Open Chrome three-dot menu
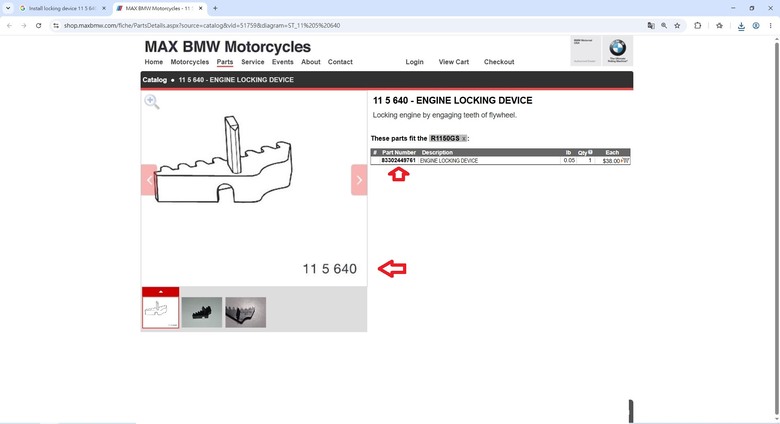This screenshot has height=424, width=780. point(770,25)
